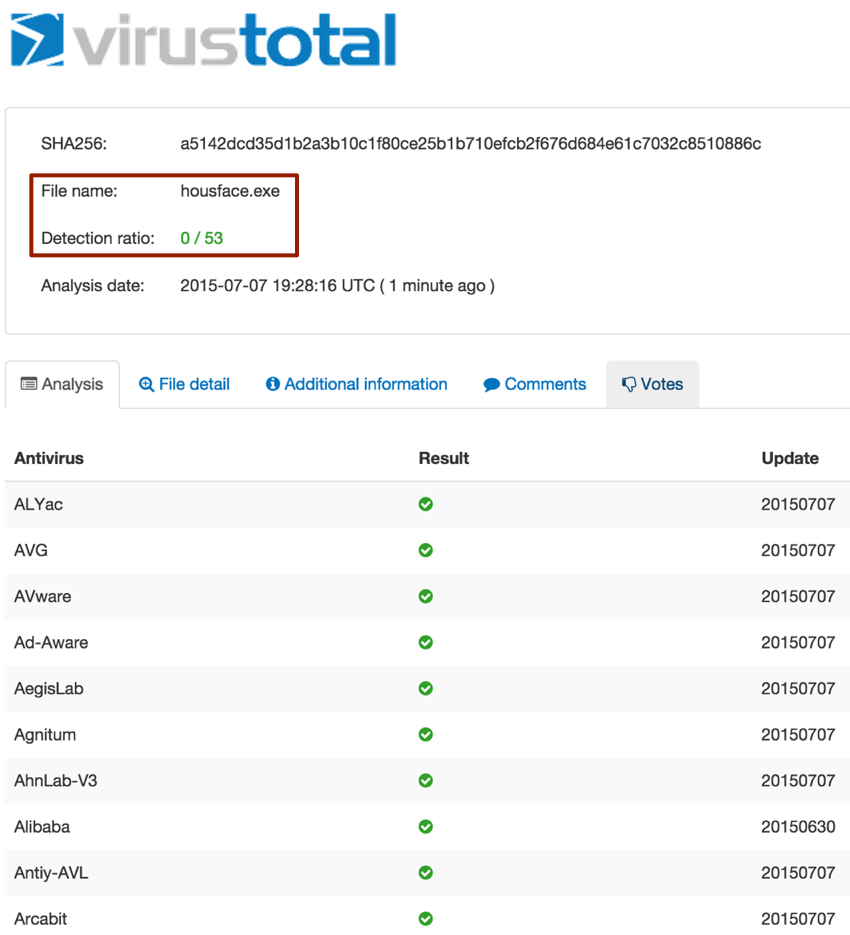
Task: Select the Agnitum antivirus name
Action: pos(45,735)
